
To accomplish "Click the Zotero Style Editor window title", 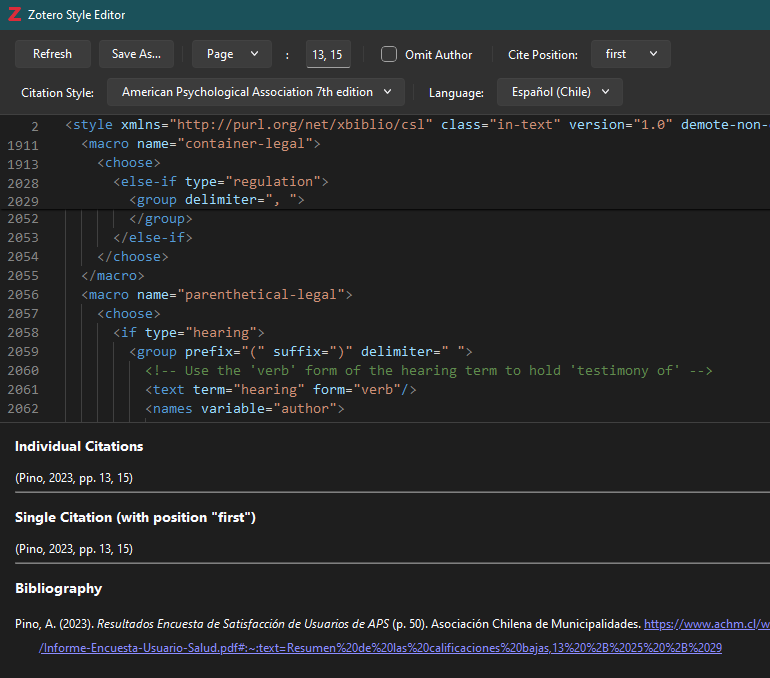I will coord(77,15).
